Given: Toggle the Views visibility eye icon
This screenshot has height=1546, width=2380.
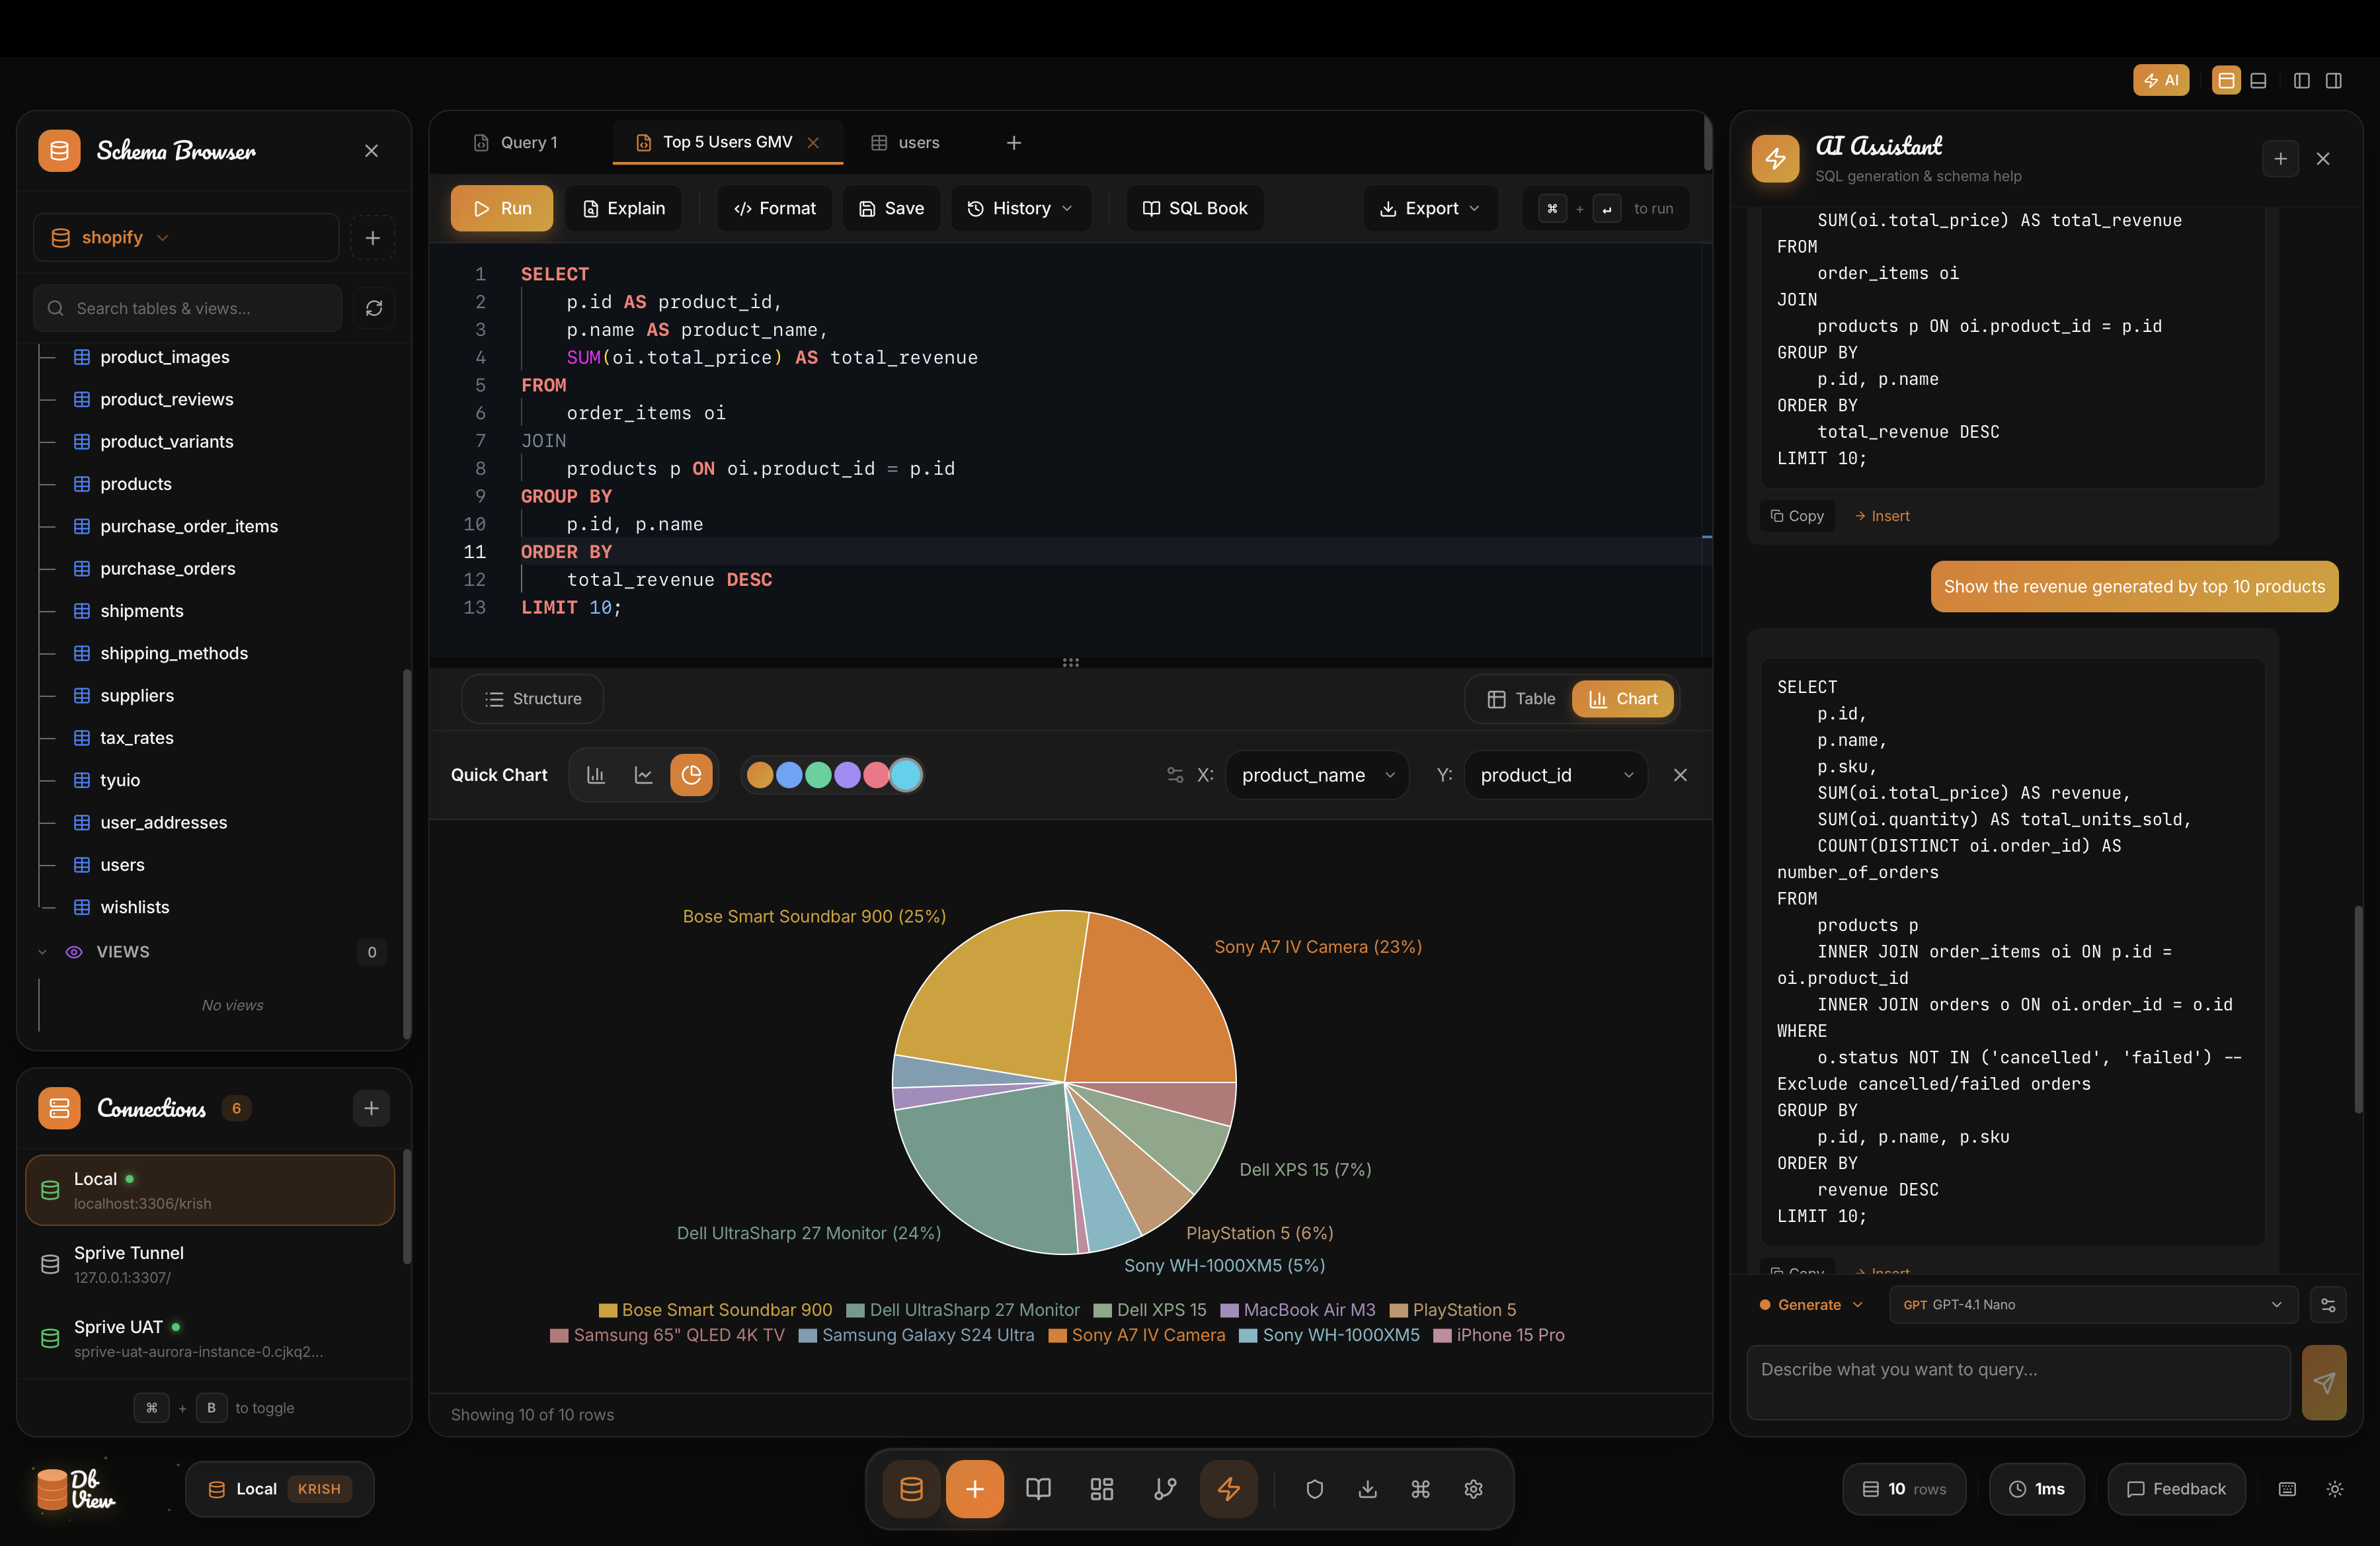Looking at the screenshot, I should (x=74, y=951).
